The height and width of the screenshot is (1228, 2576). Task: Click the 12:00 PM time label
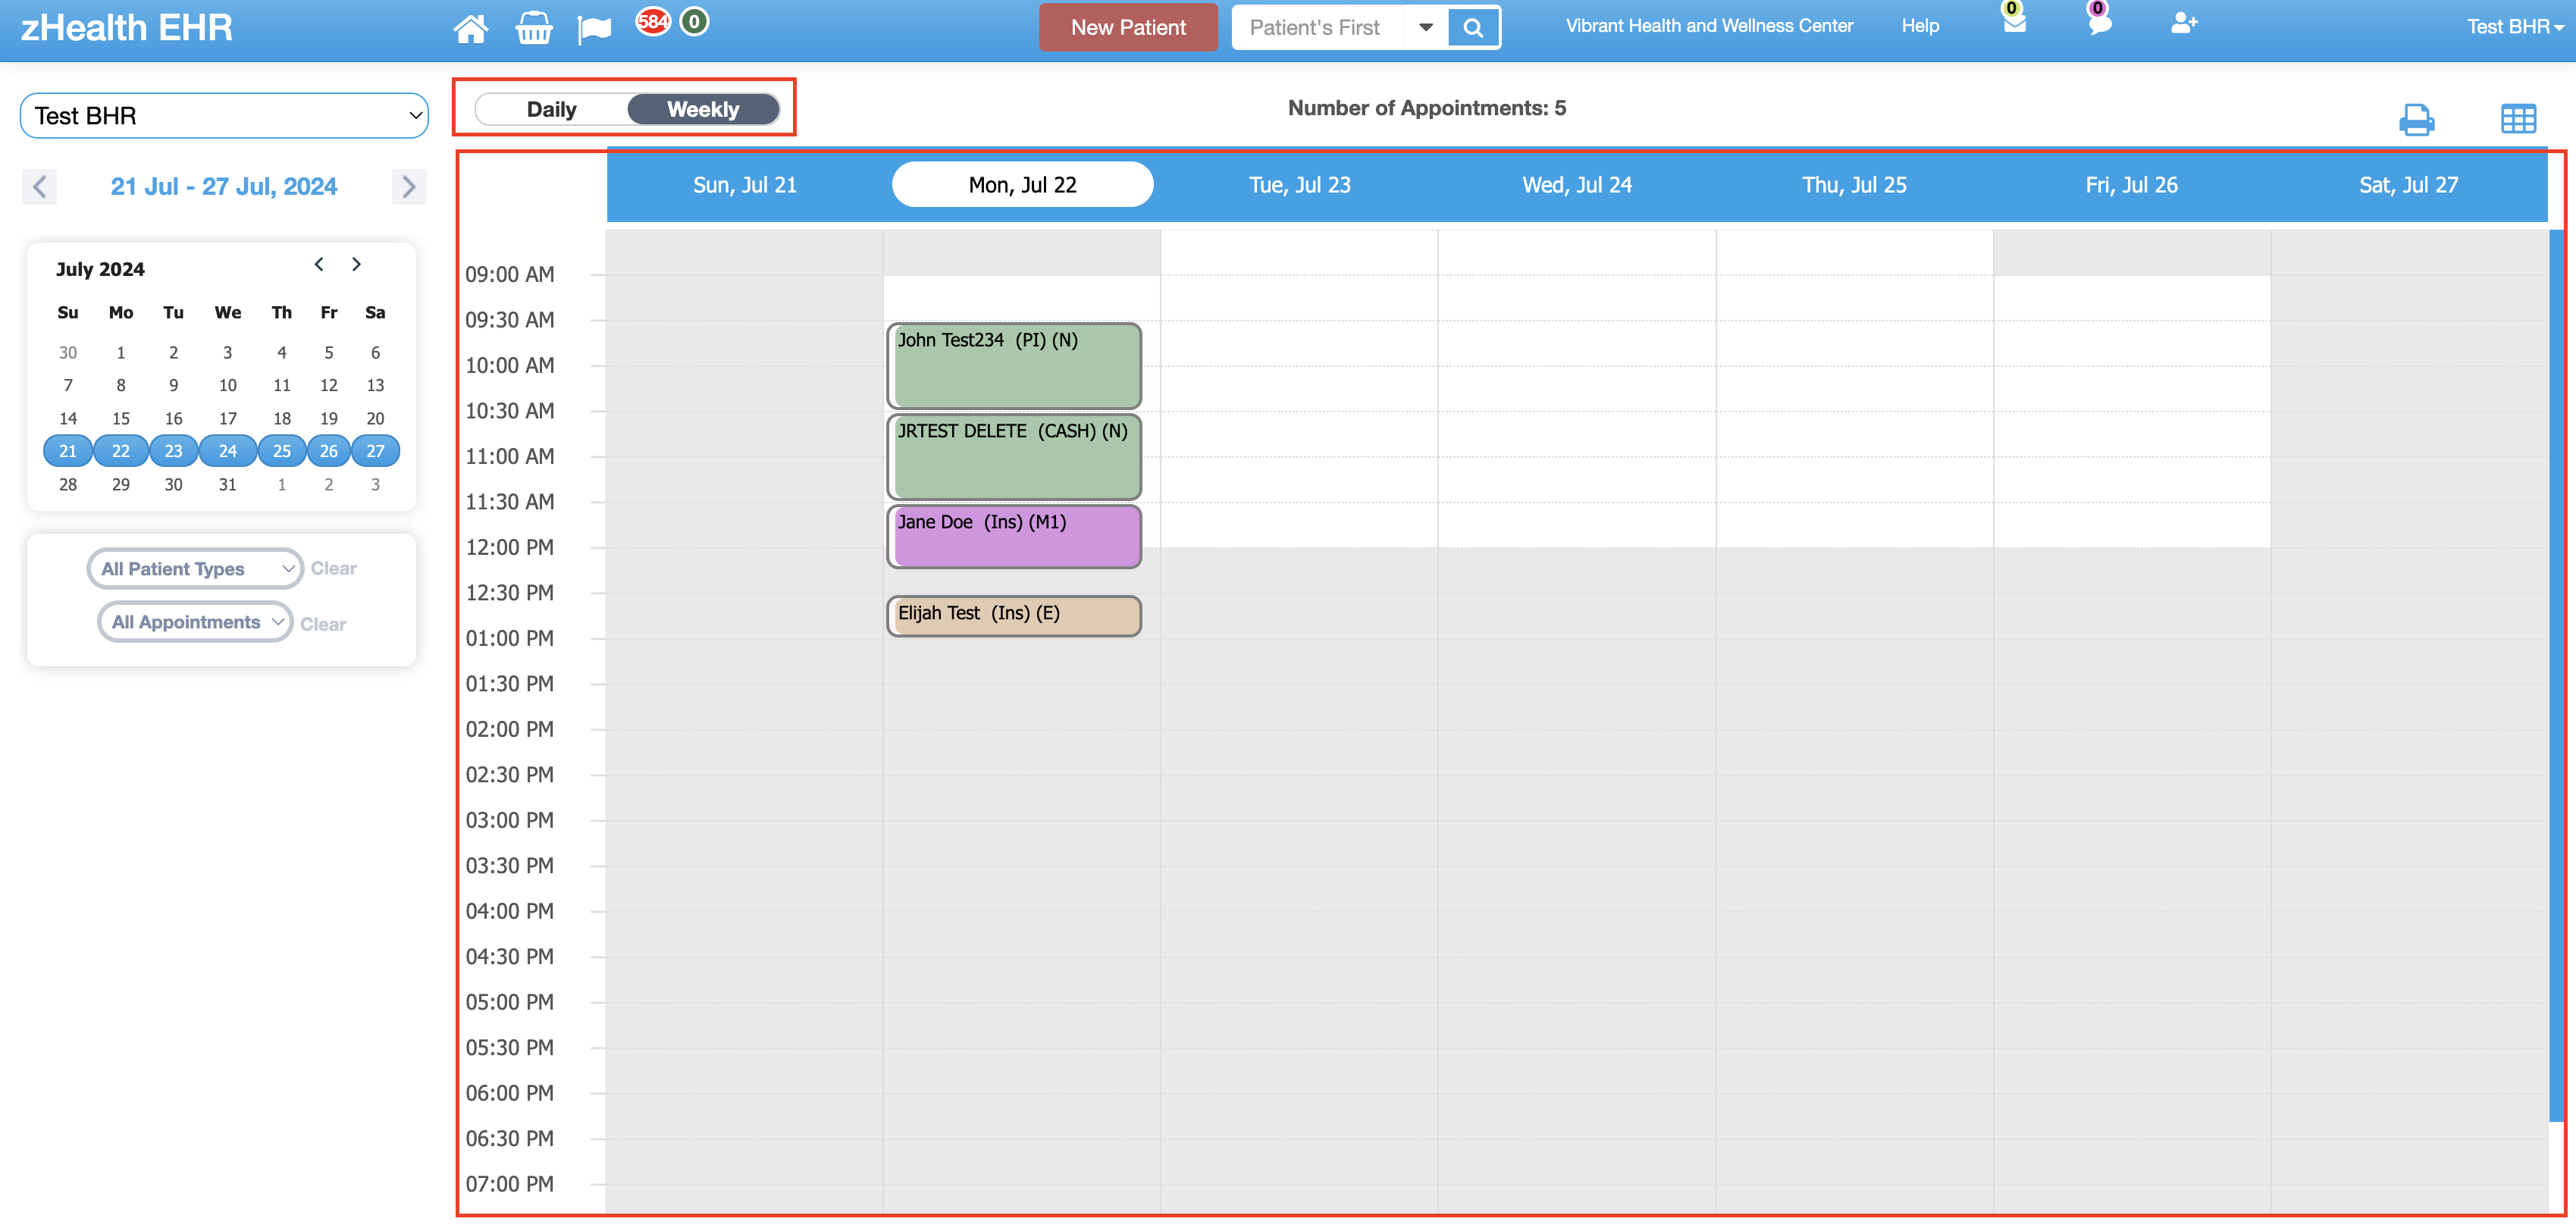(x=510, y=547)
